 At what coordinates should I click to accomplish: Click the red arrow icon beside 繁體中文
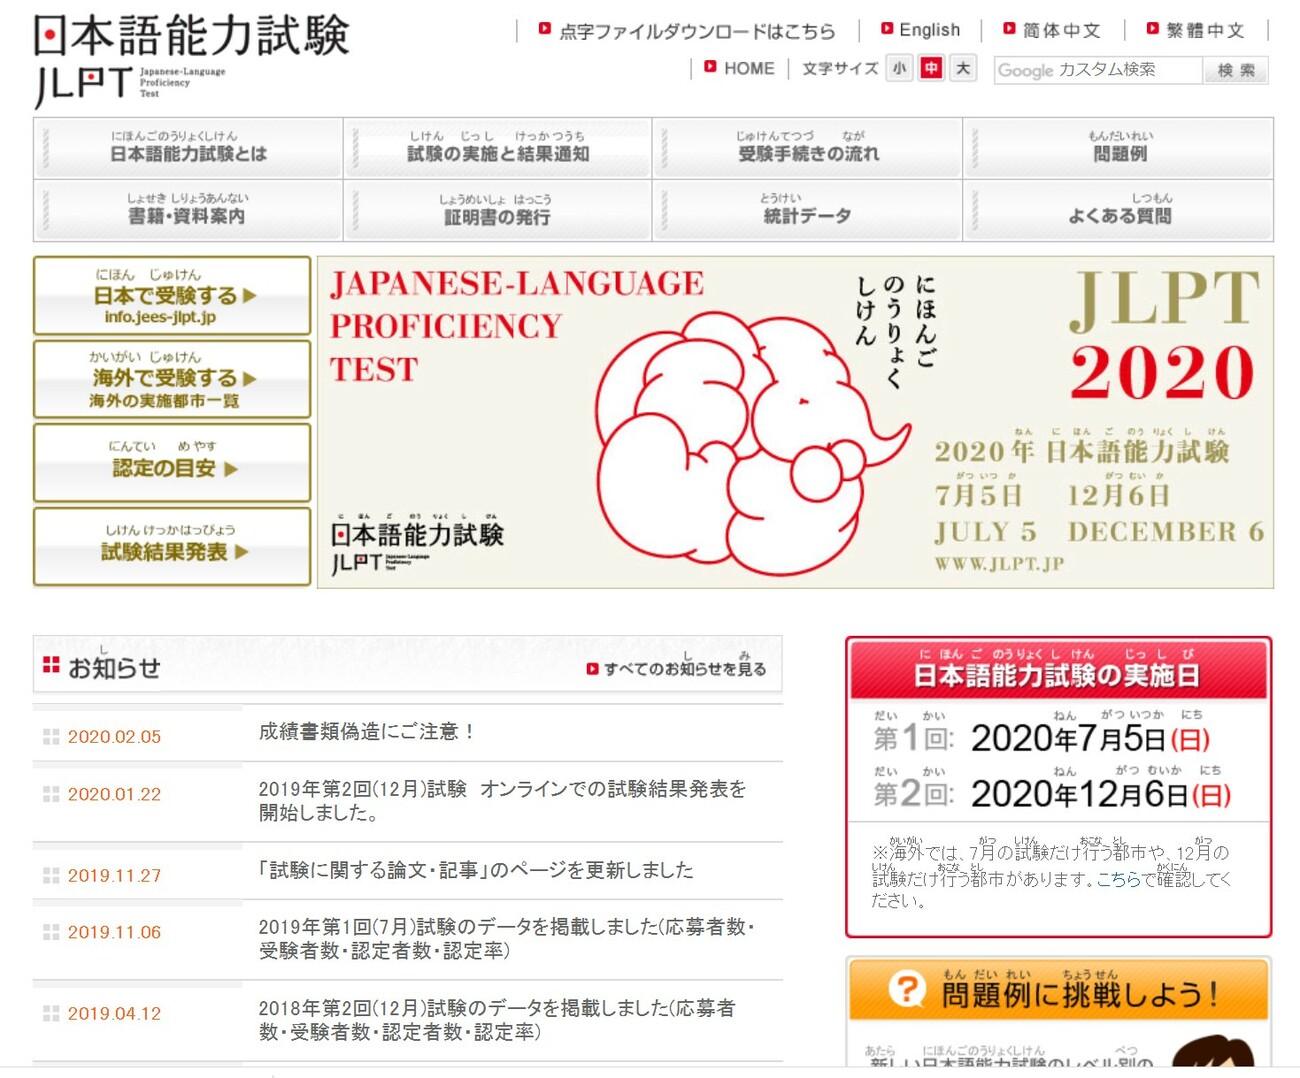tap(1153, 29)
